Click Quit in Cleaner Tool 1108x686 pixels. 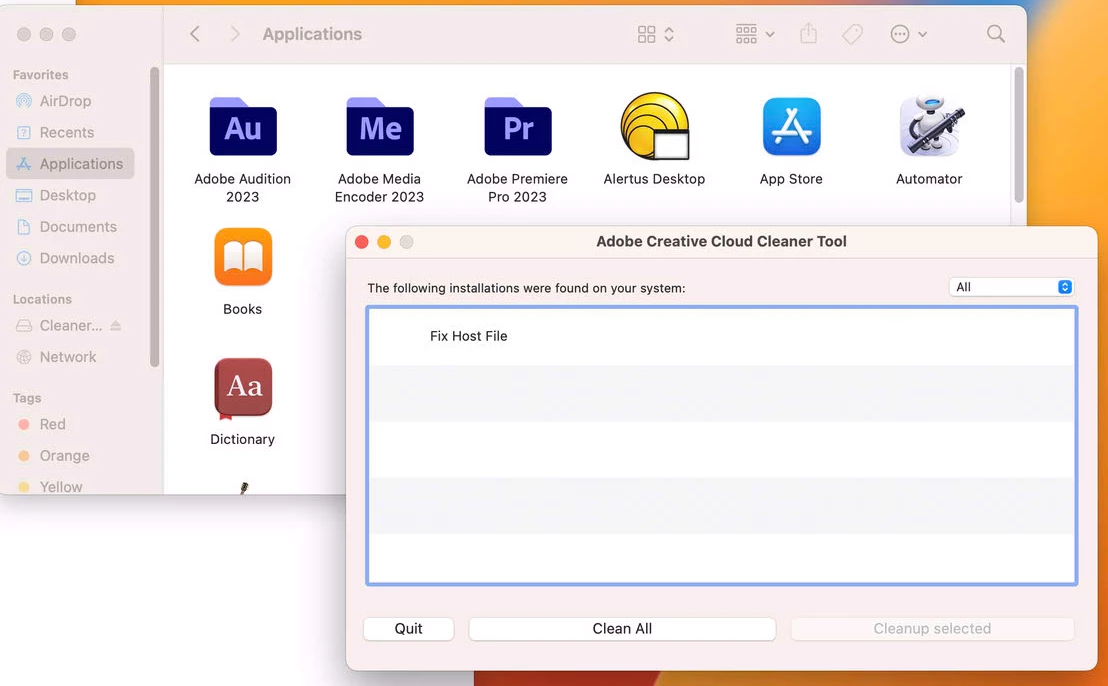[x=408, y=629]
